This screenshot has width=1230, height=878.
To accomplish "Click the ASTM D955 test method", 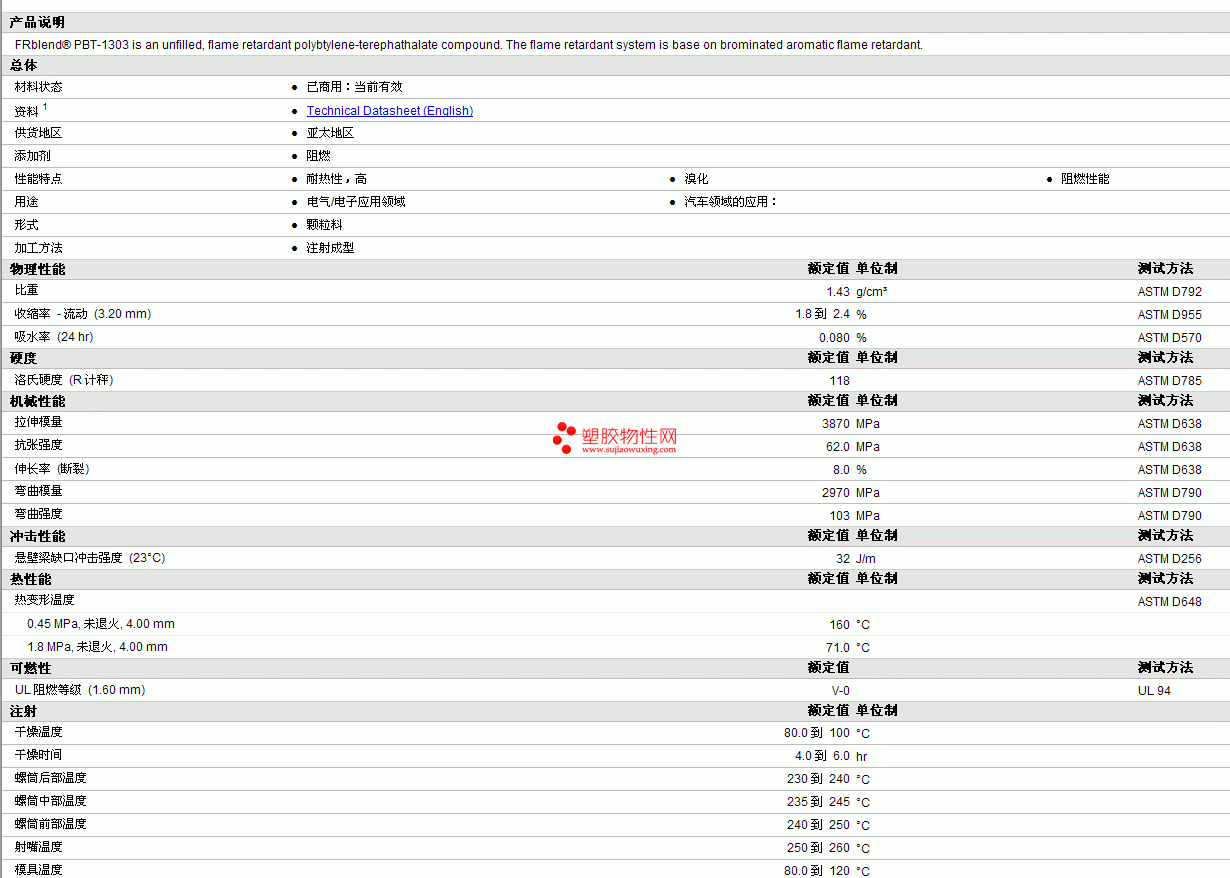I will (x=1170, y=315).
